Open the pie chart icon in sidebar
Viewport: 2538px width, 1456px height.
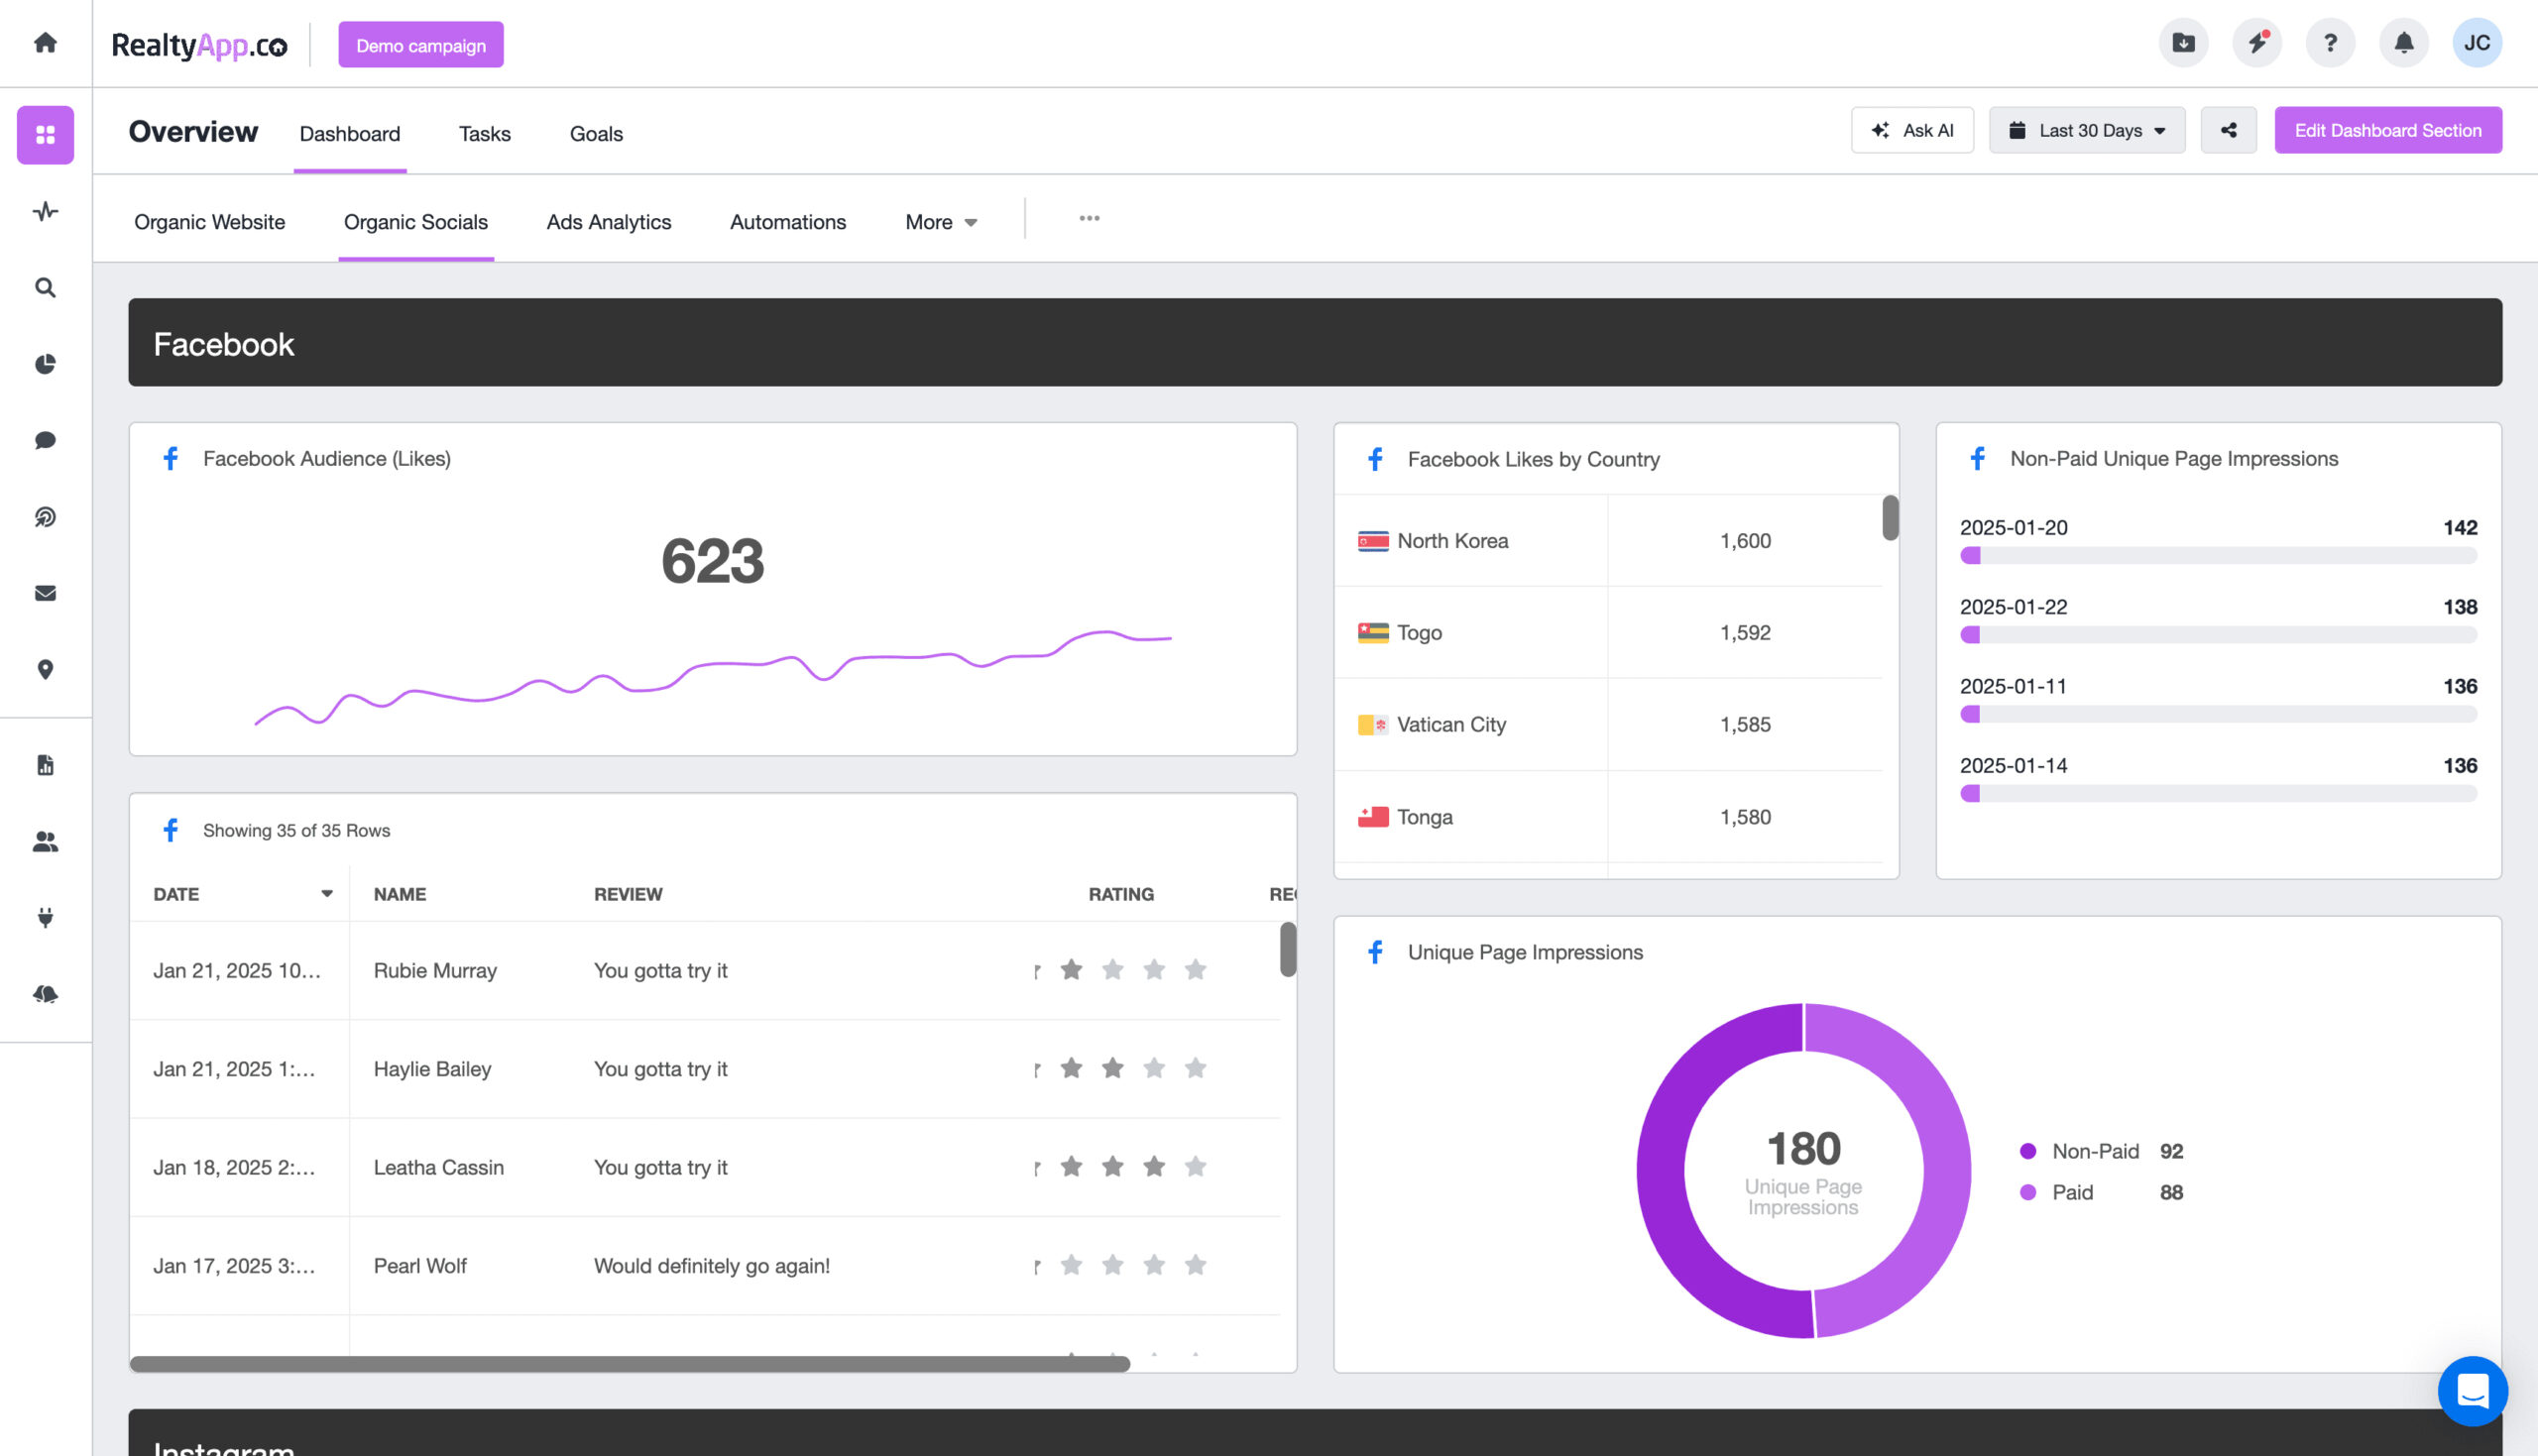(x=45, y=364)
